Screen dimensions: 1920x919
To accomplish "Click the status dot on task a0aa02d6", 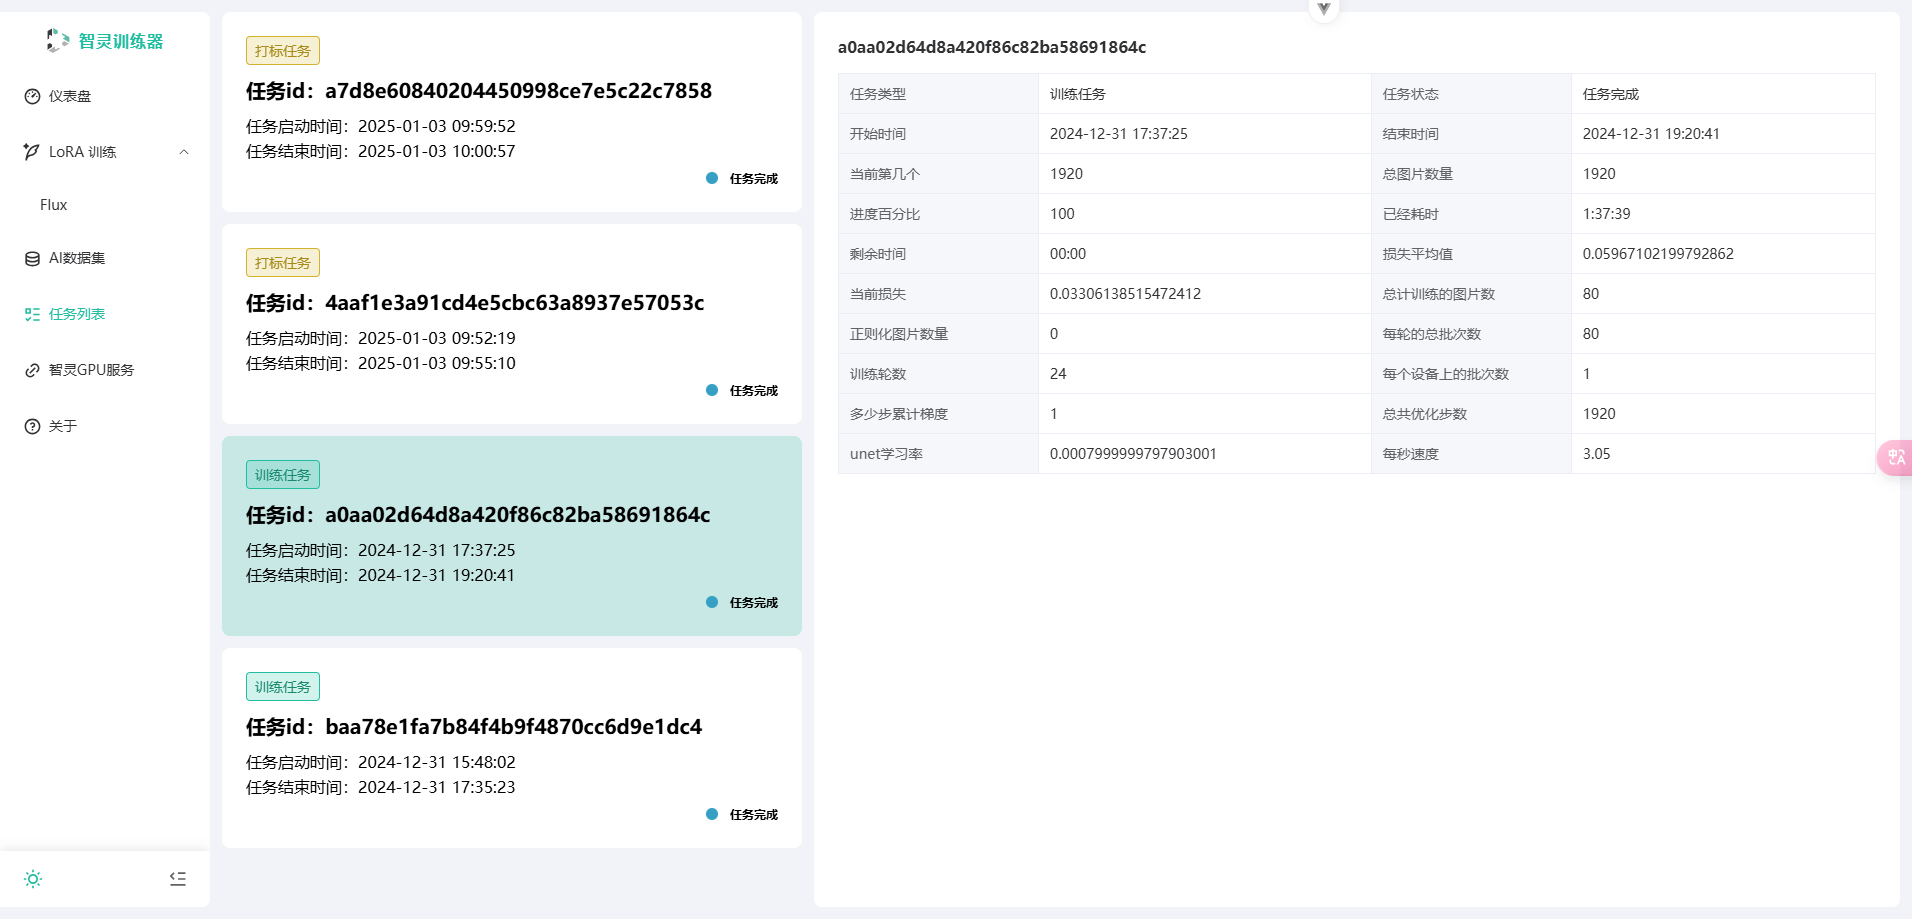I will [712, 602].
